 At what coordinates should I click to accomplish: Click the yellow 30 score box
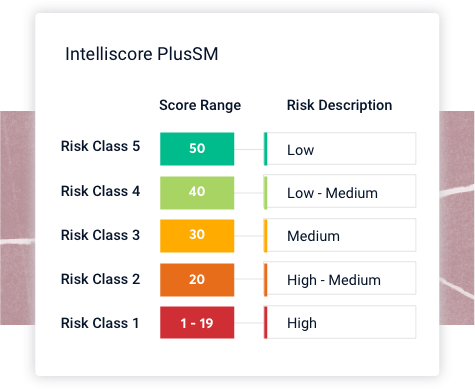point(197,236)
